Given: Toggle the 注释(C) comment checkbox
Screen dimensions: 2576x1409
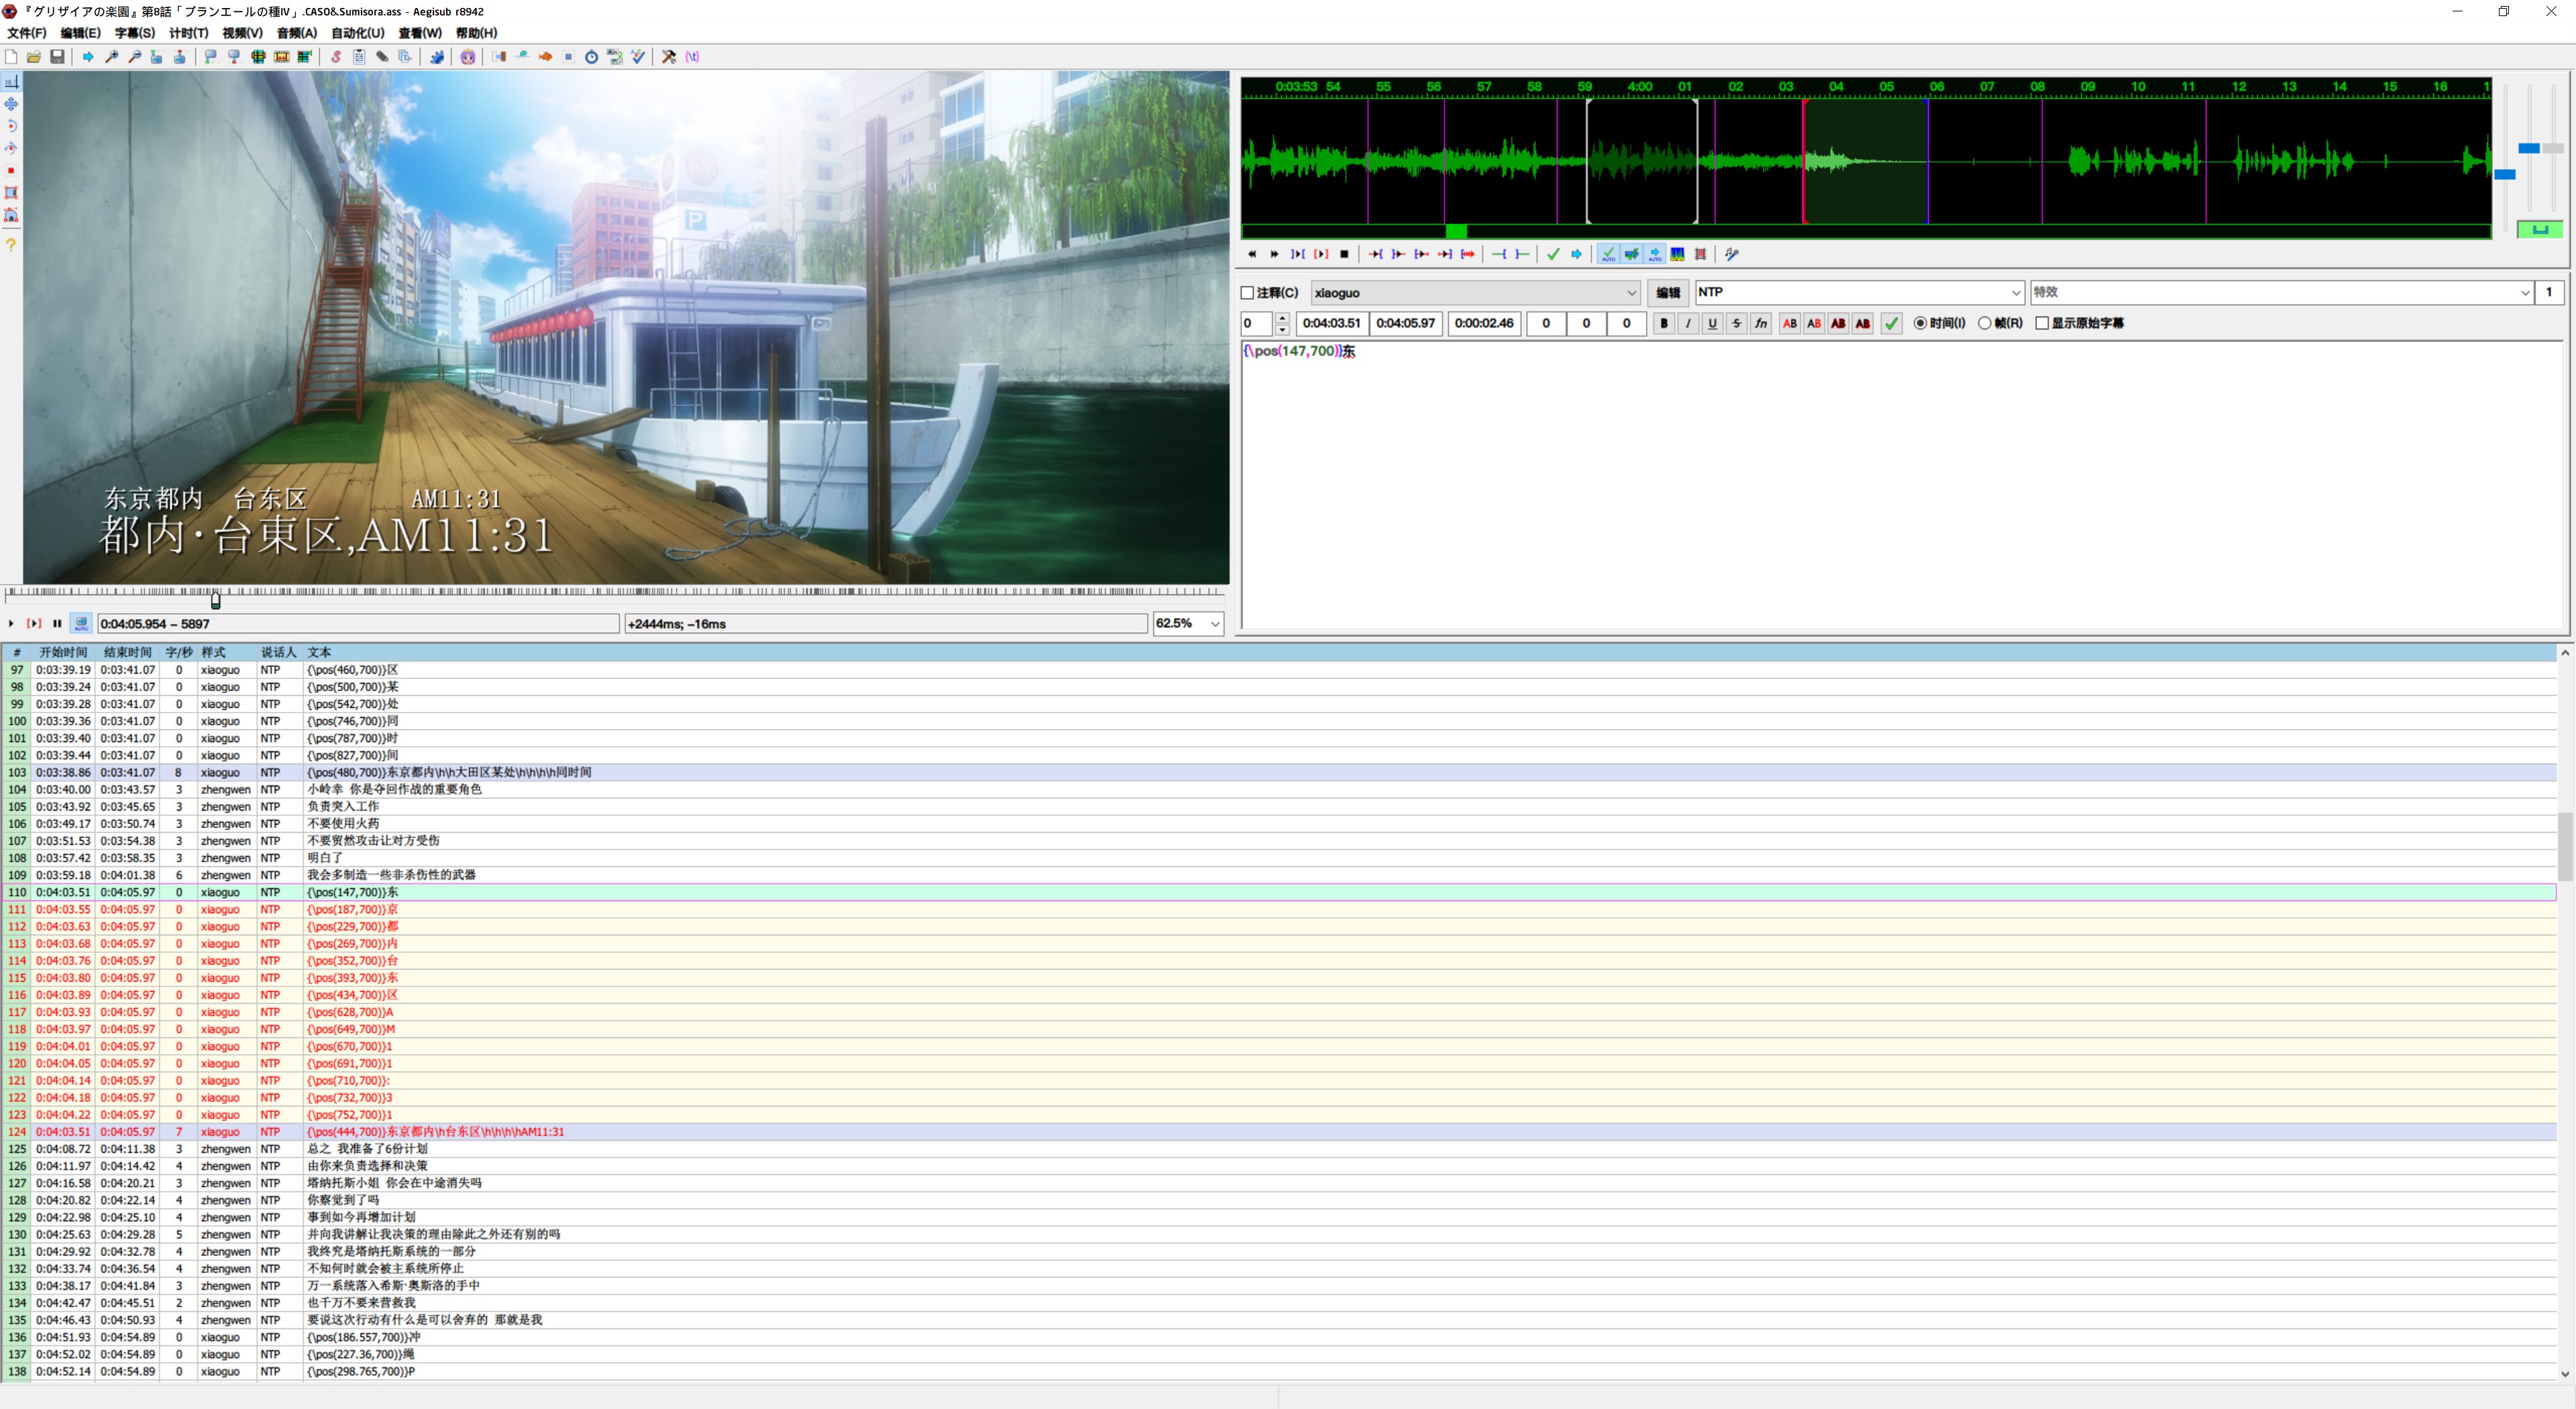Looking at the screenshot, I should tap(1247, 293).
